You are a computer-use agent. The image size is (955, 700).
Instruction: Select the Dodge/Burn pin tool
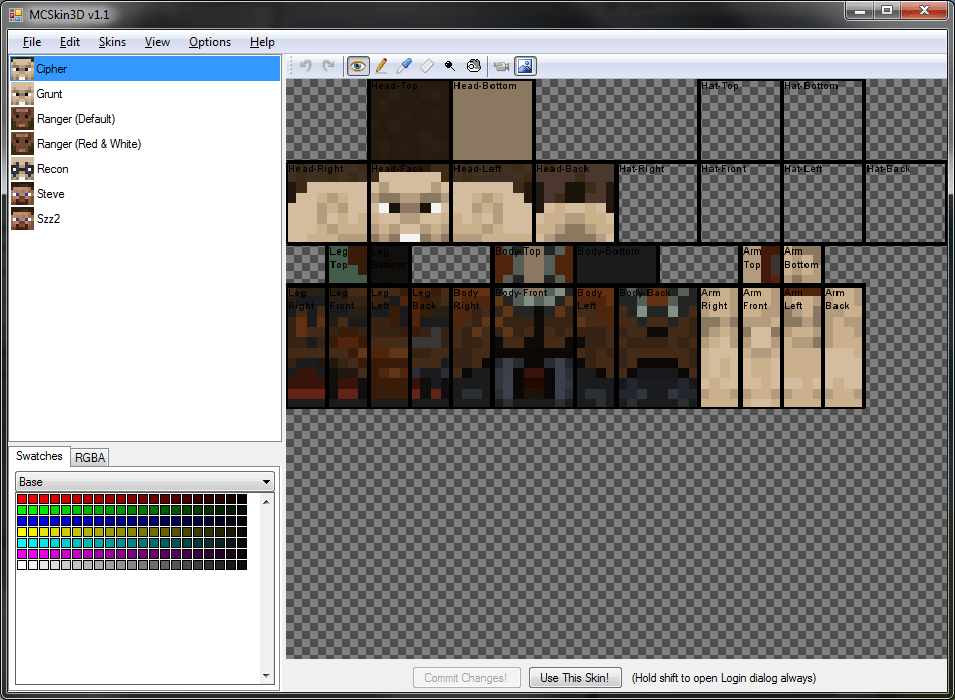click(x=450, y=66)
